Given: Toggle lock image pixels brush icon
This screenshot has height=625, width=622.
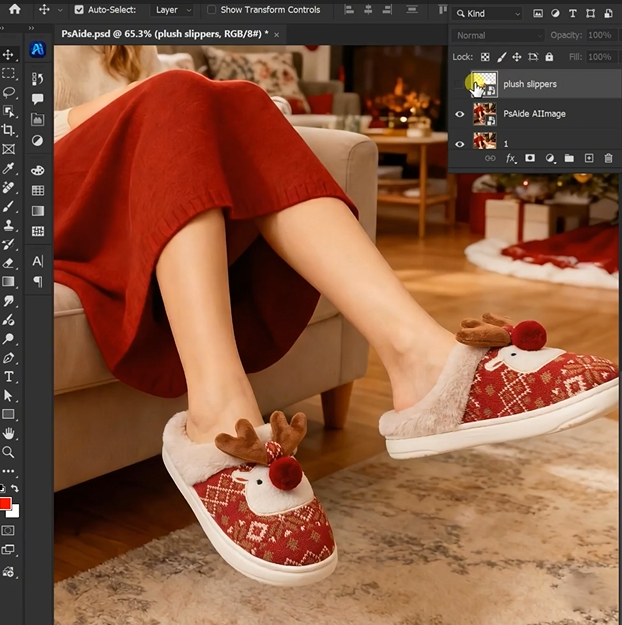Looking at the screenshot, I should tap(502, 57).
